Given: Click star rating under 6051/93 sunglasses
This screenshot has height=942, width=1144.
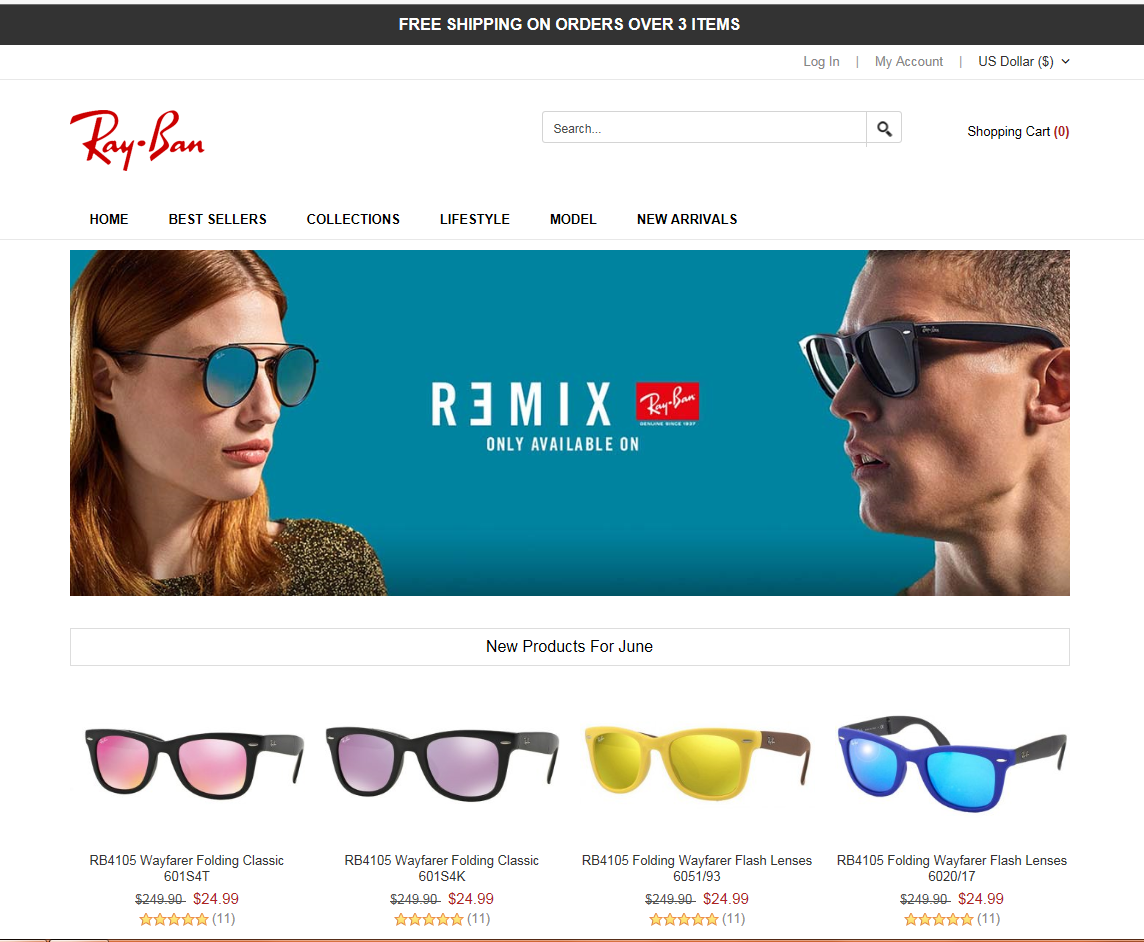Looking at the screenshot, I should [x=684, y=919].
